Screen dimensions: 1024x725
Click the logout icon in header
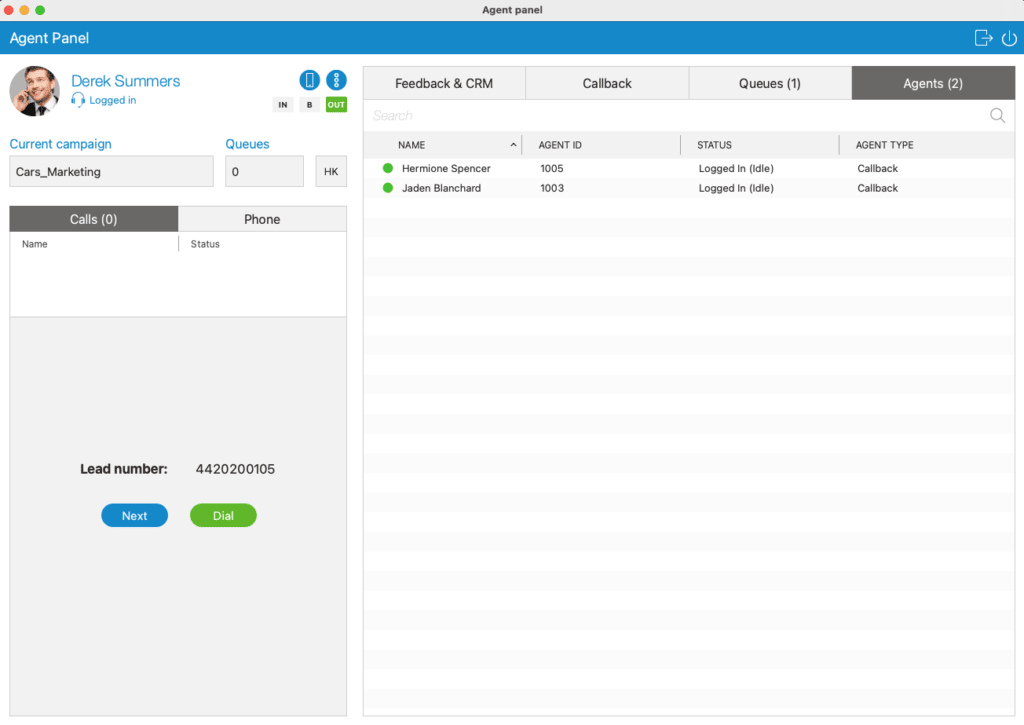[983, 38]
